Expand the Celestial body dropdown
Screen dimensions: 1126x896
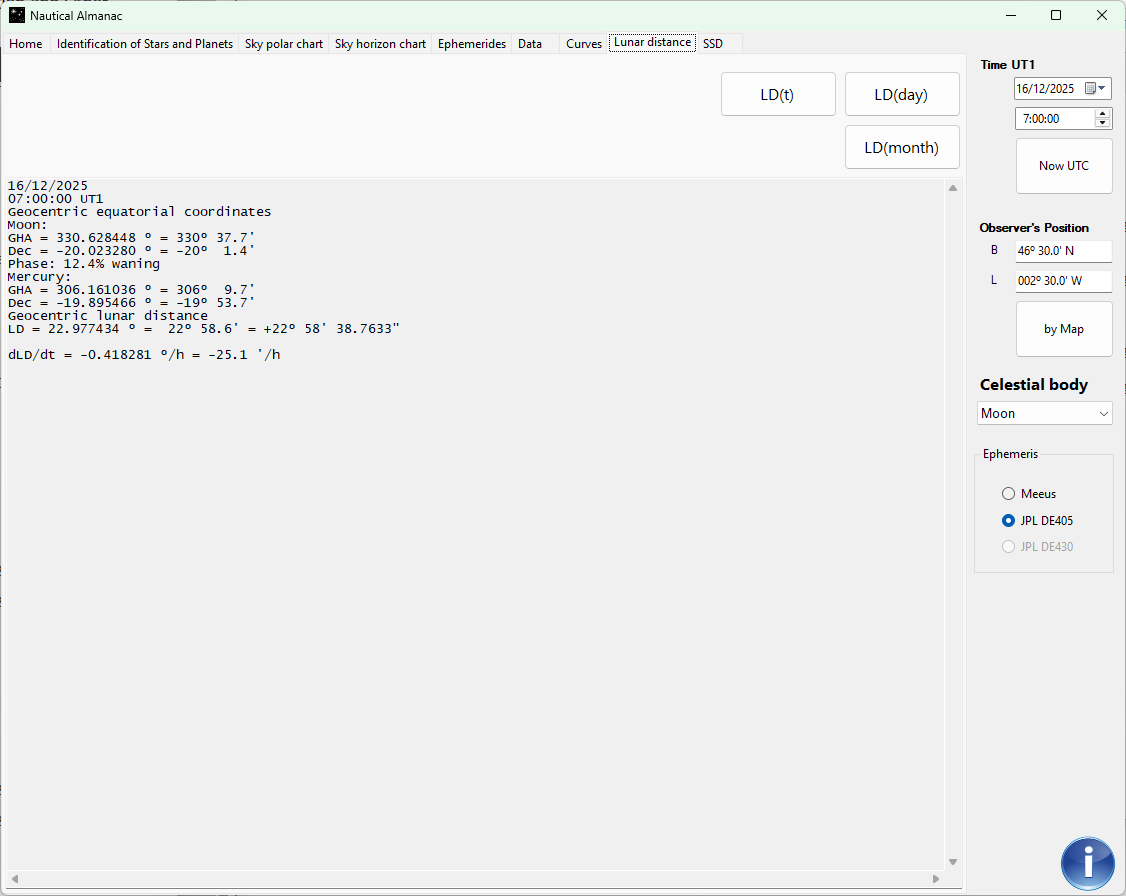[1103, 413]
